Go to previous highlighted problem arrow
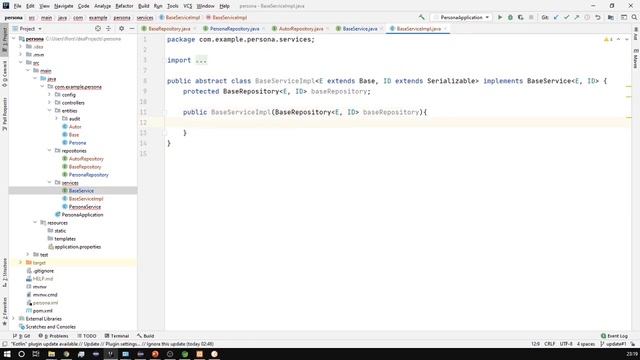 pos(618,40)
